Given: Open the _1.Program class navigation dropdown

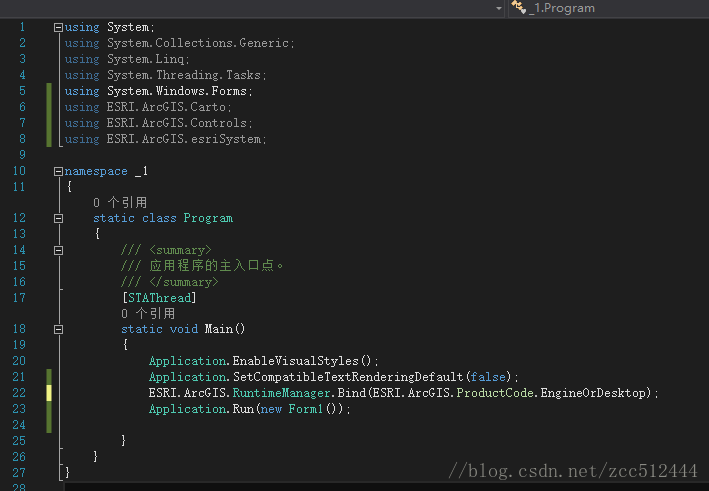Looking at the screenshot, I should pos(609,8).
